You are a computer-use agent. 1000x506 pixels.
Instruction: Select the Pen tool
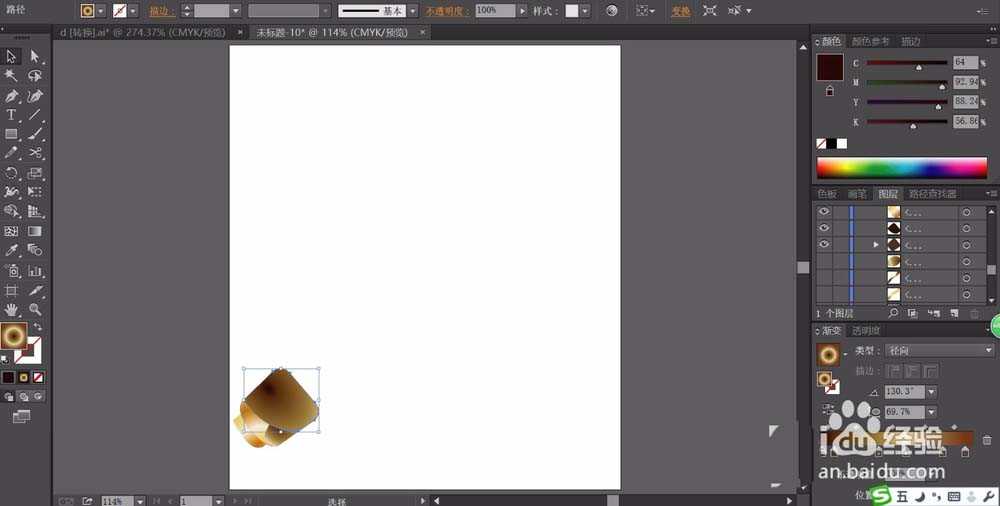12,96
